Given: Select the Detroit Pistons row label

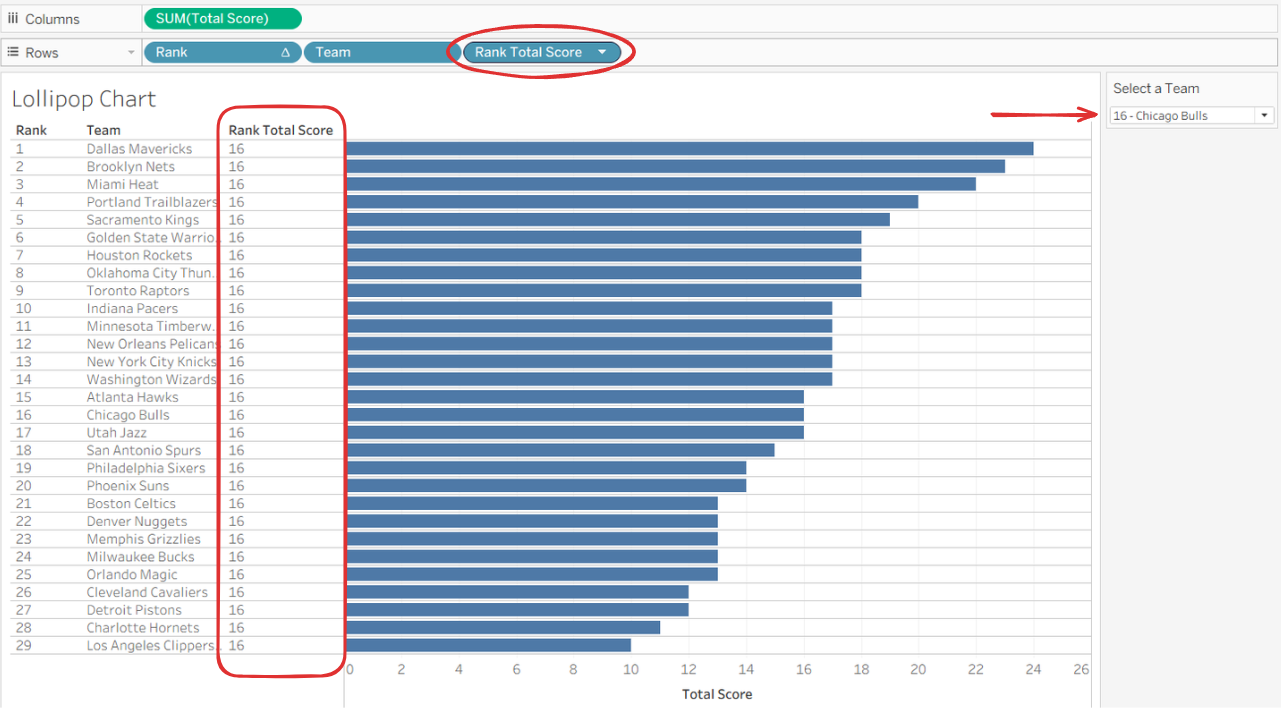Looking at the screenshot, I should point(134,610).
